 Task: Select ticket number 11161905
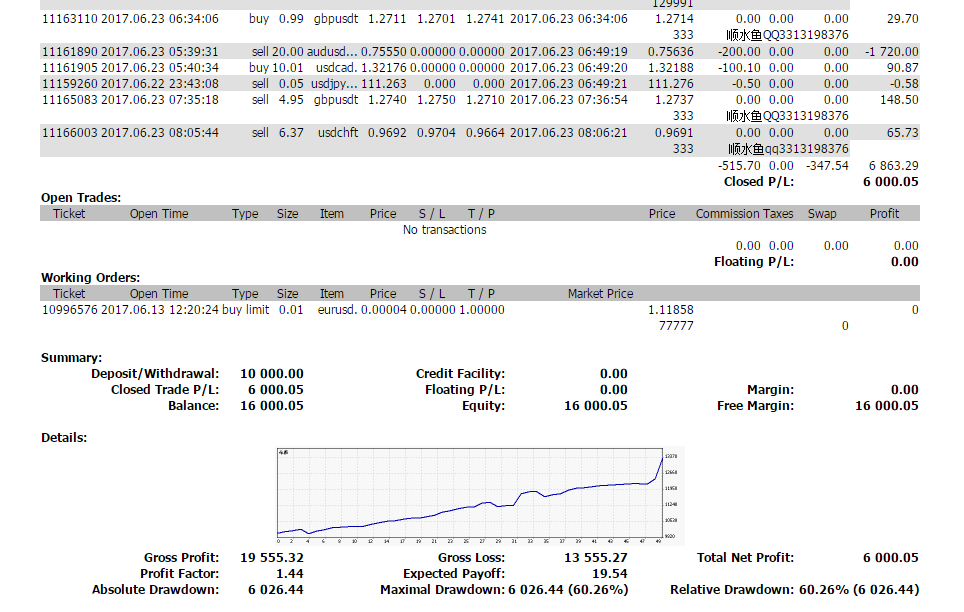69,68
